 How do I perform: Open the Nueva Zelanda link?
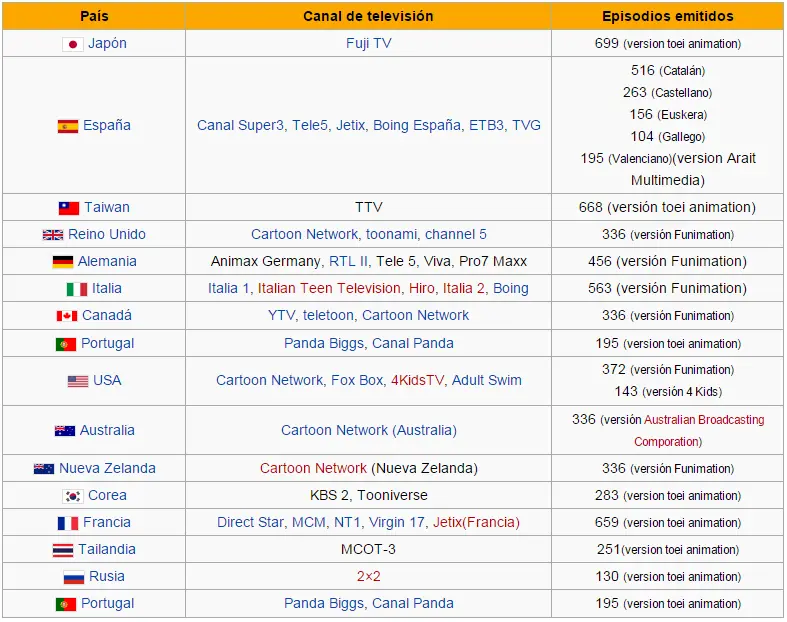pos(107,468)
